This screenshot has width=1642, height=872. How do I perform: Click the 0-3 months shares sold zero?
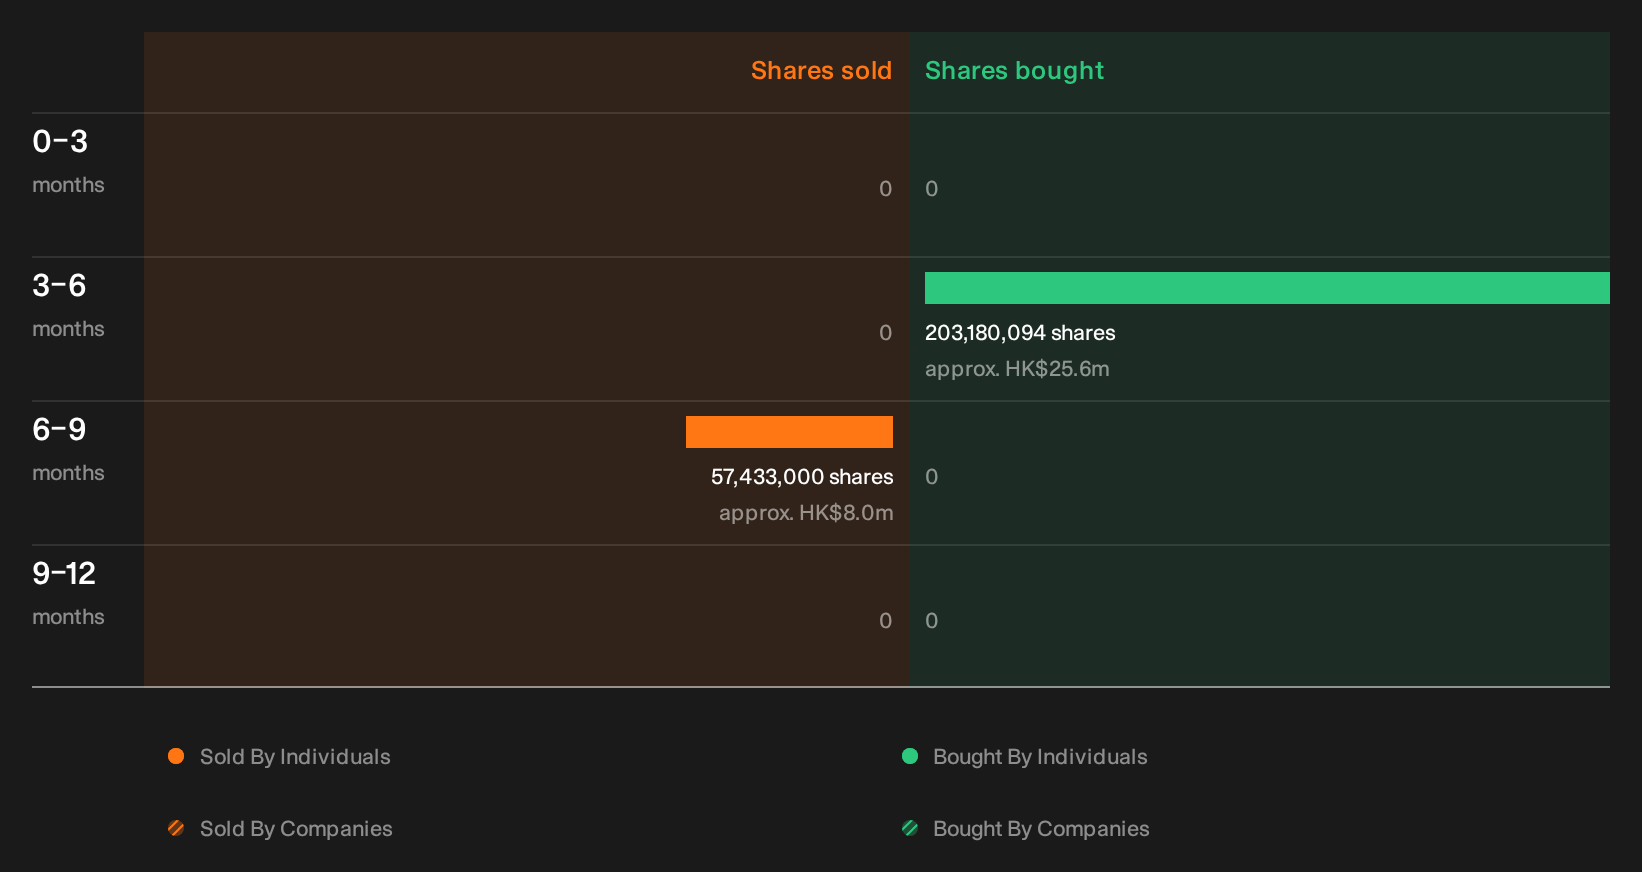tap(885, 189)
